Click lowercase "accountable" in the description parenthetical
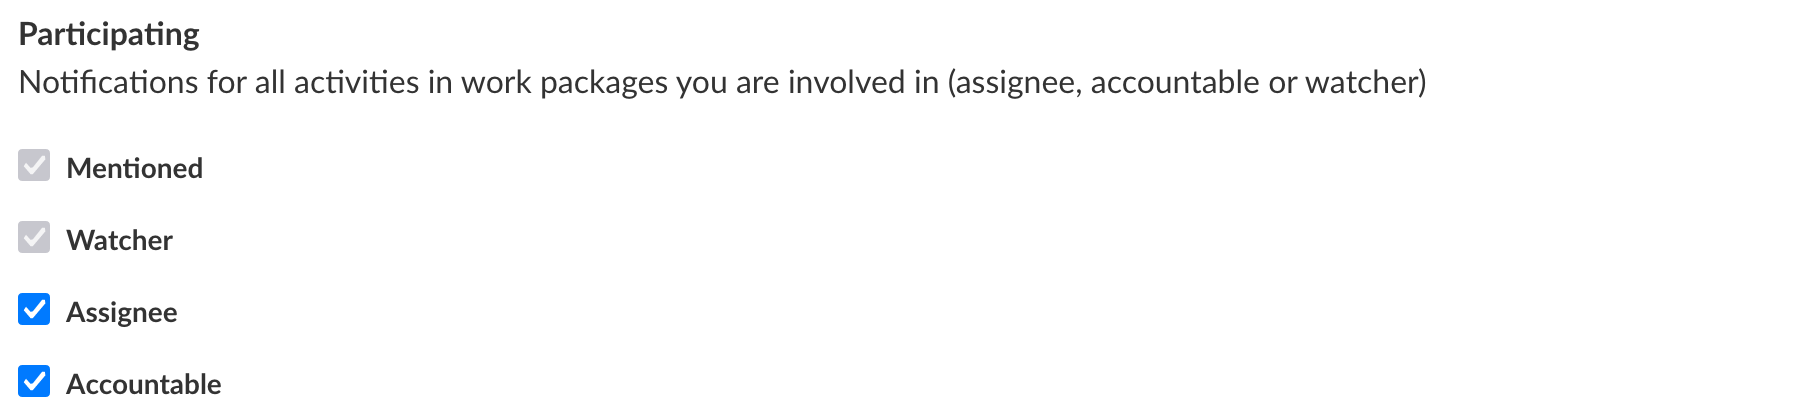This screenshot has height=420, width=1800. [1175, 82]
